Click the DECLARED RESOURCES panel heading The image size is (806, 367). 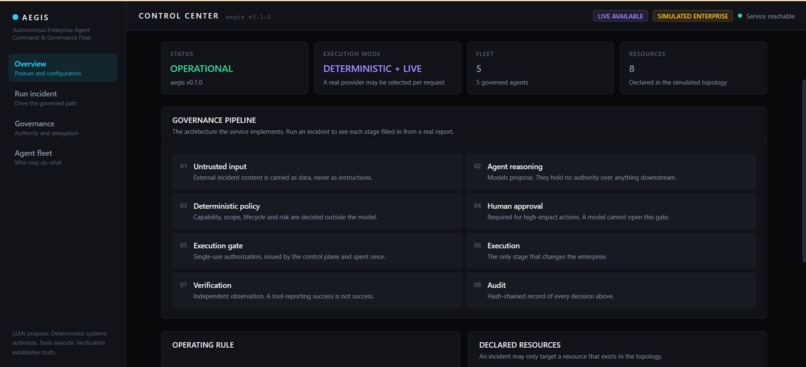pyautogui.click(x=520, y=345)
